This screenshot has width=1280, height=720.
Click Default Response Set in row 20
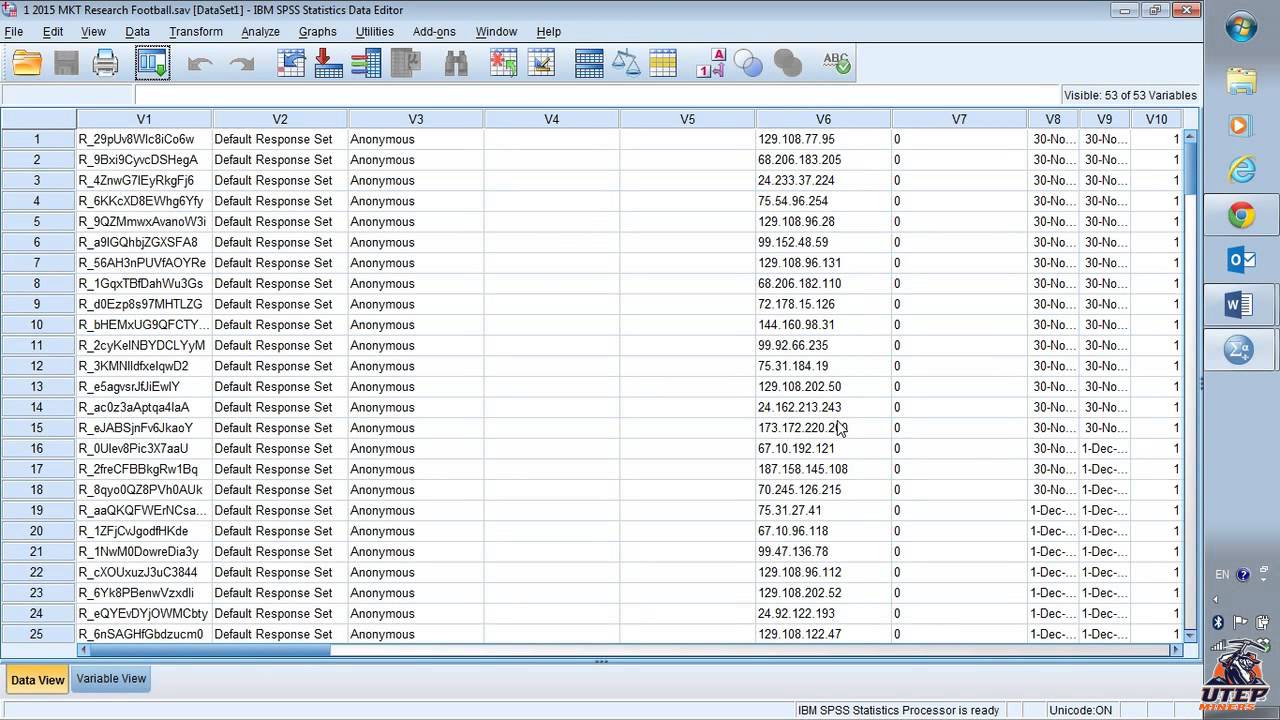click(280, 531)
